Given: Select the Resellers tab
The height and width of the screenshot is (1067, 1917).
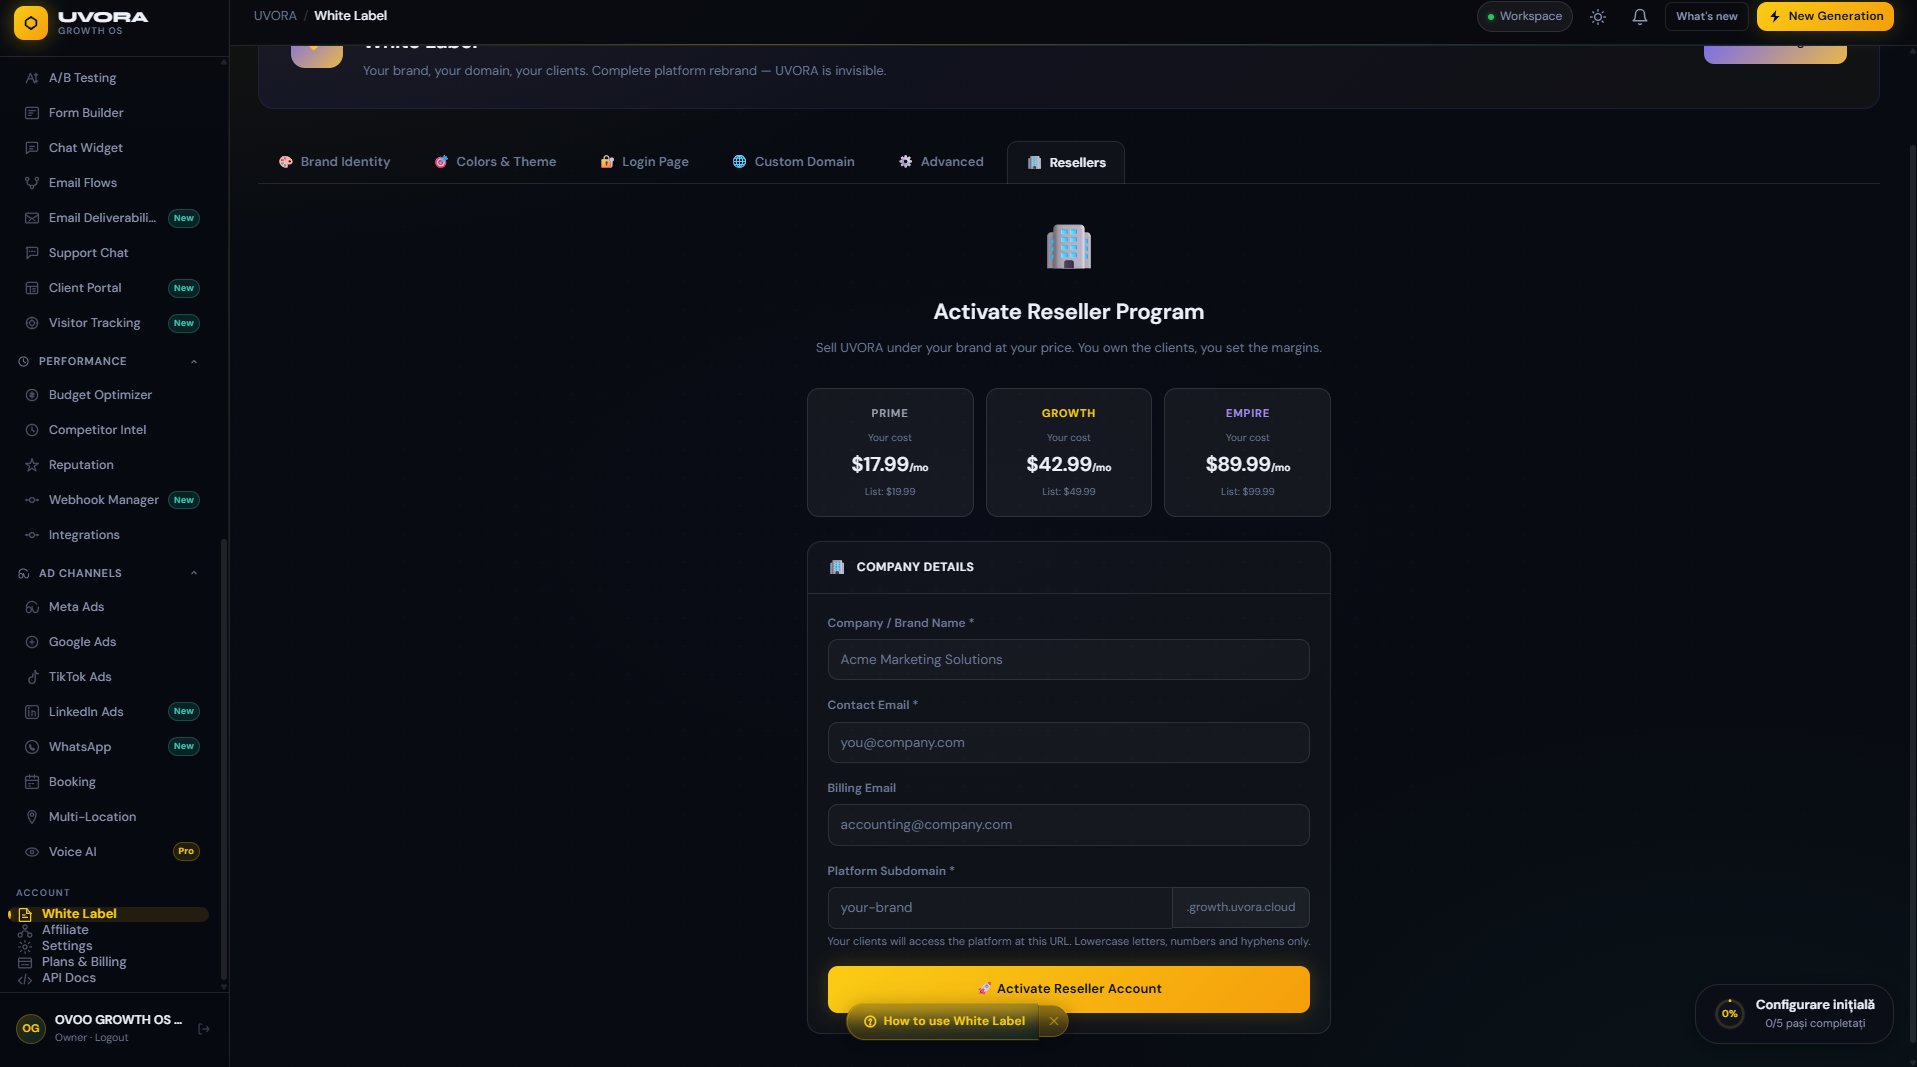Looking at the screenshot, I should pos(1066,163).
